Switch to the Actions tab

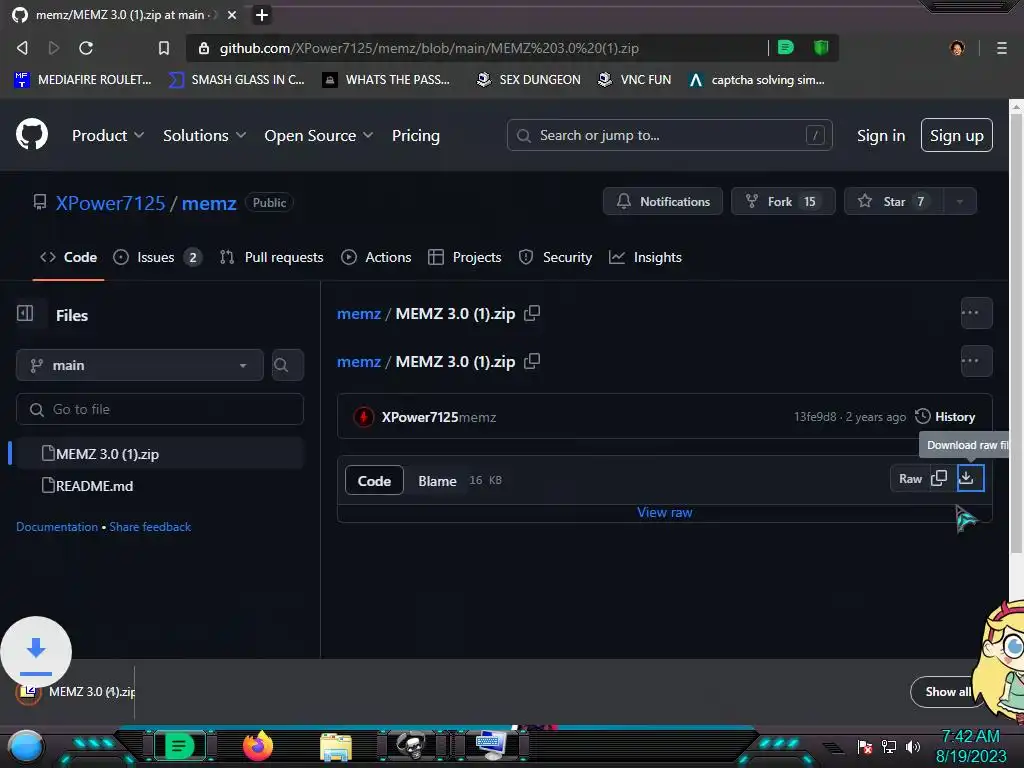pos(376,257)
